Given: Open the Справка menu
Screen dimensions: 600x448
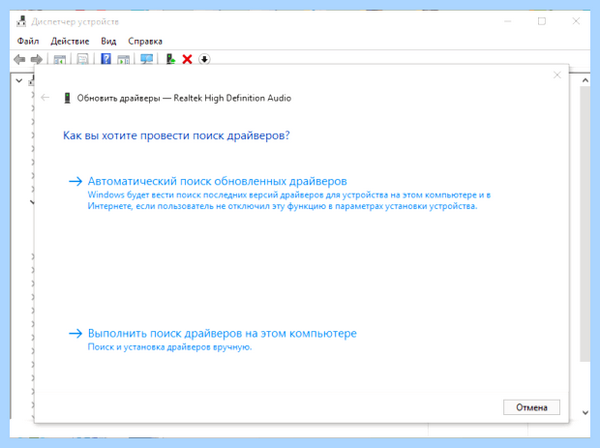Looking at the screenshot, I should 145,41.
